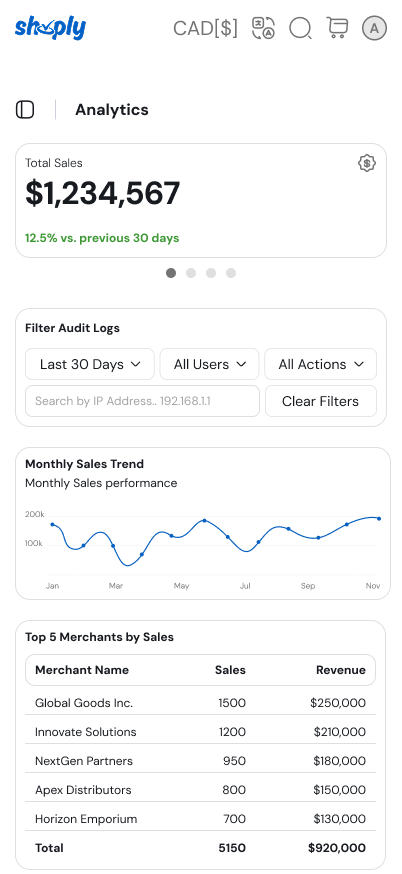Viewport: 402px width, 874px height.
Task: Toggle the sidebar panel icon
Action: tap(25, 110)
